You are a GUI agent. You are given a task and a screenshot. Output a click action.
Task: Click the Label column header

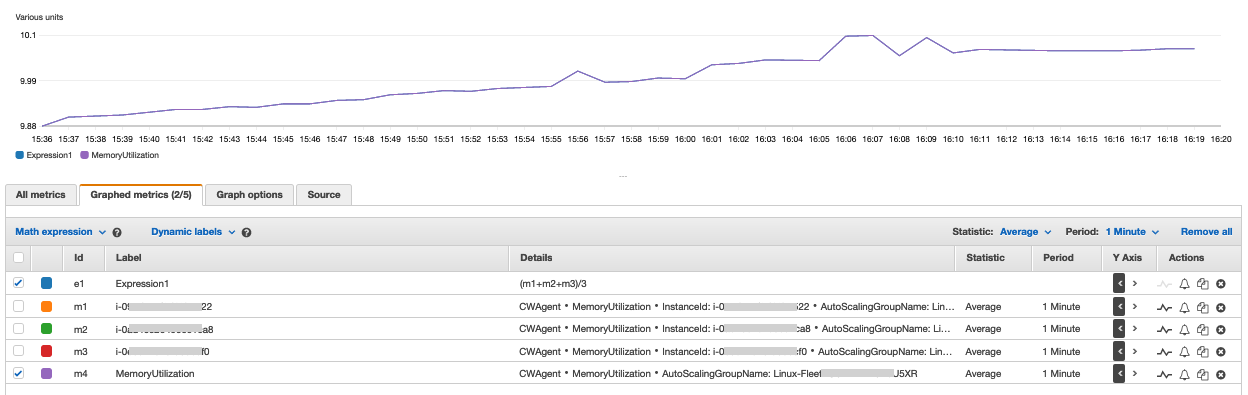pyautogui.click(x=129, y=258)
